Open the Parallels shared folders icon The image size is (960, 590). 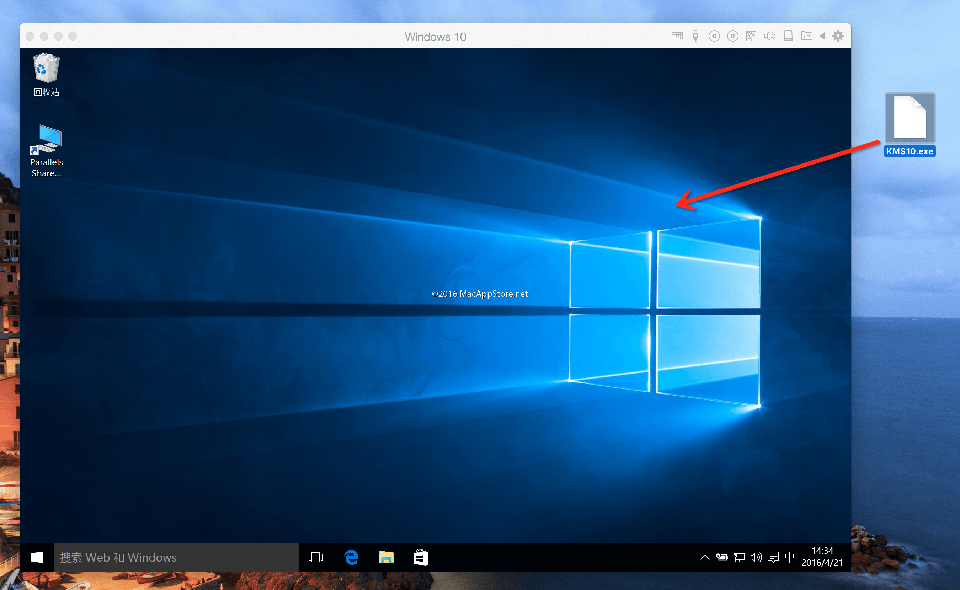pyautogui.click(x=806, y=36)
